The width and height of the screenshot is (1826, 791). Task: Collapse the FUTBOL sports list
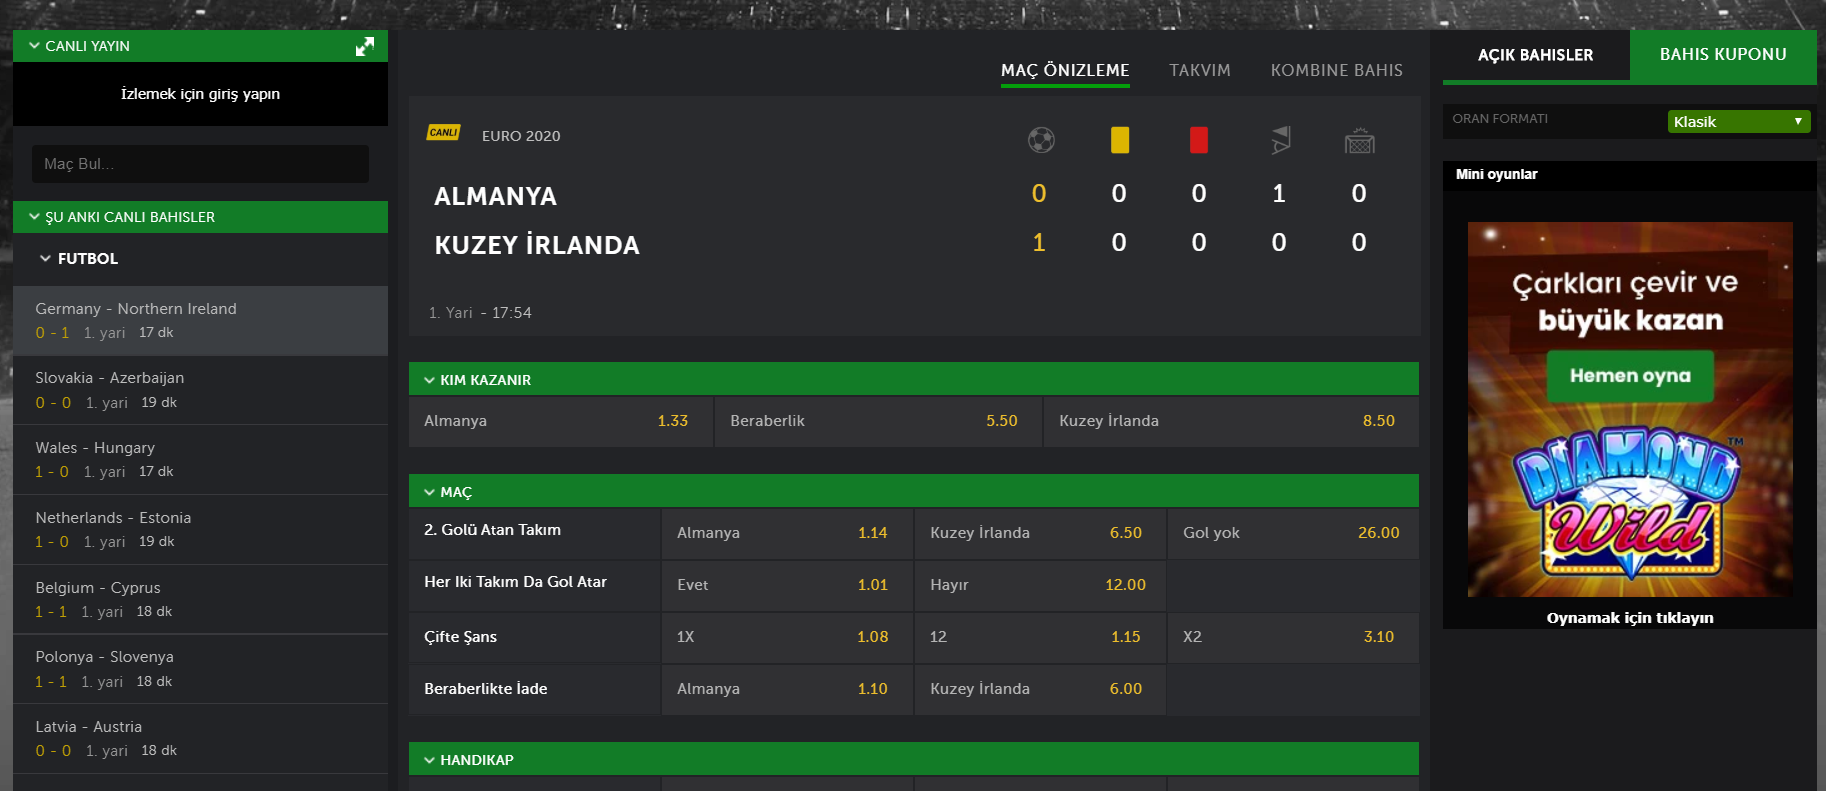tap(45, 258)
